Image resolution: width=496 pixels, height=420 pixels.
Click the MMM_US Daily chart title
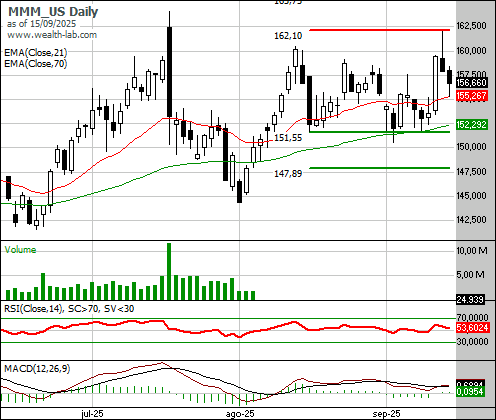[x=53, y=12]
